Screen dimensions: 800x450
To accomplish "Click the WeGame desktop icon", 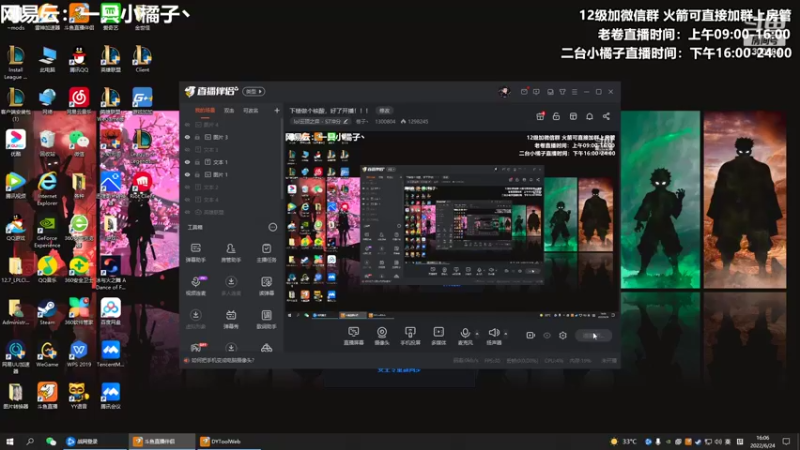I will click(47, 354).
